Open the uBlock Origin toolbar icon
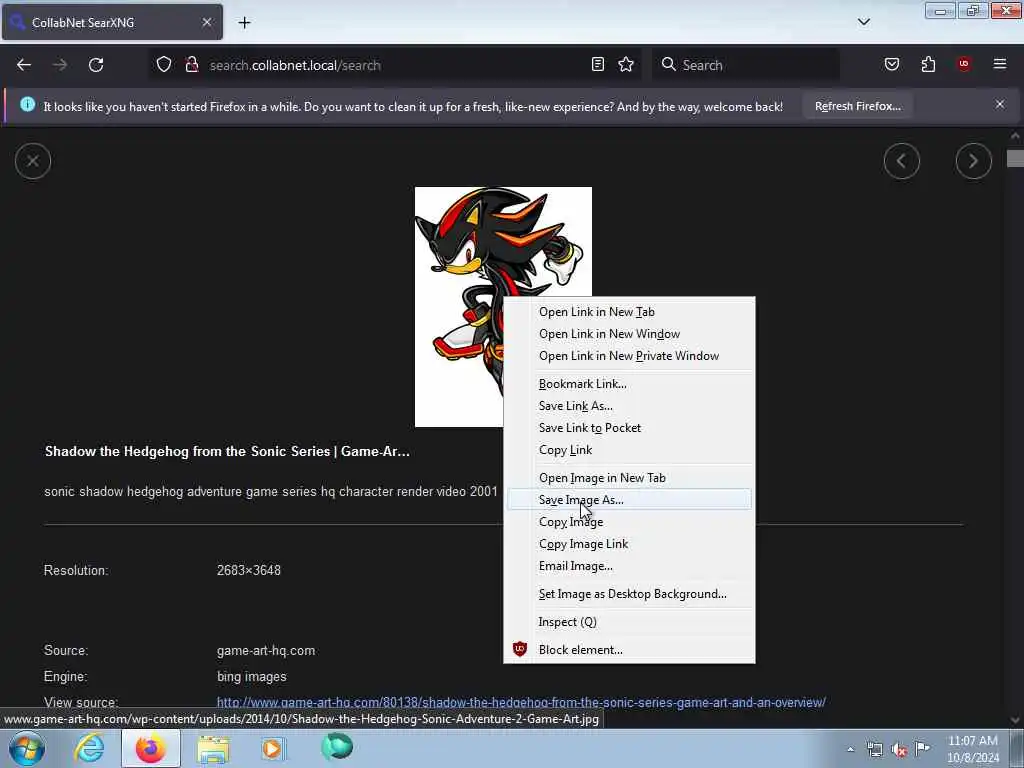 click(964, 64)
